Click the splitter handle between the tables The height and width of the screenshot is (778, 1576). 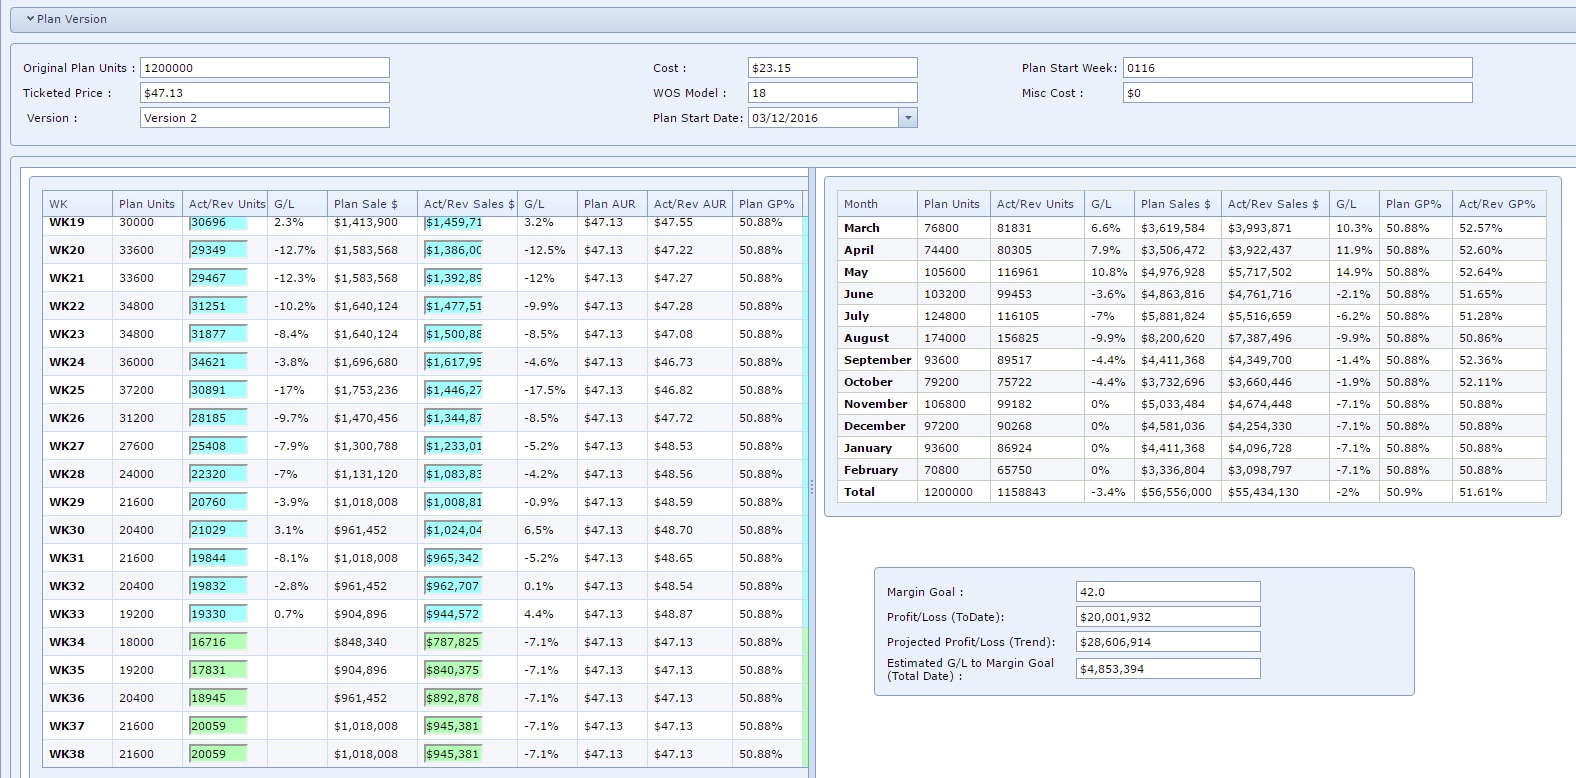(812, 487)
